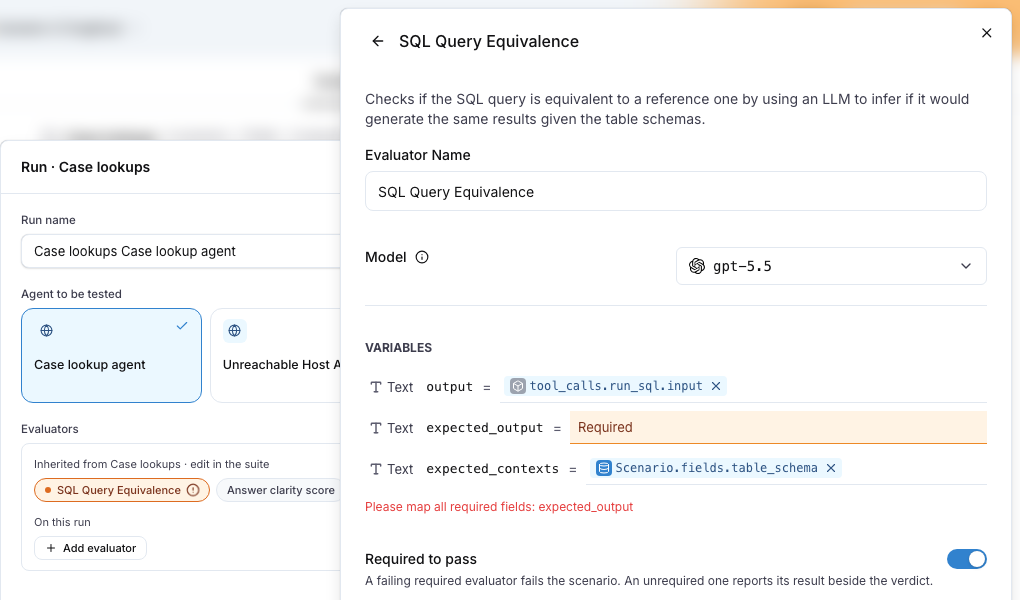The width and height of the screenshot is (1020, 600).
Task: Click the 'Run · Case lookups' header
Action: pos(85,167)
